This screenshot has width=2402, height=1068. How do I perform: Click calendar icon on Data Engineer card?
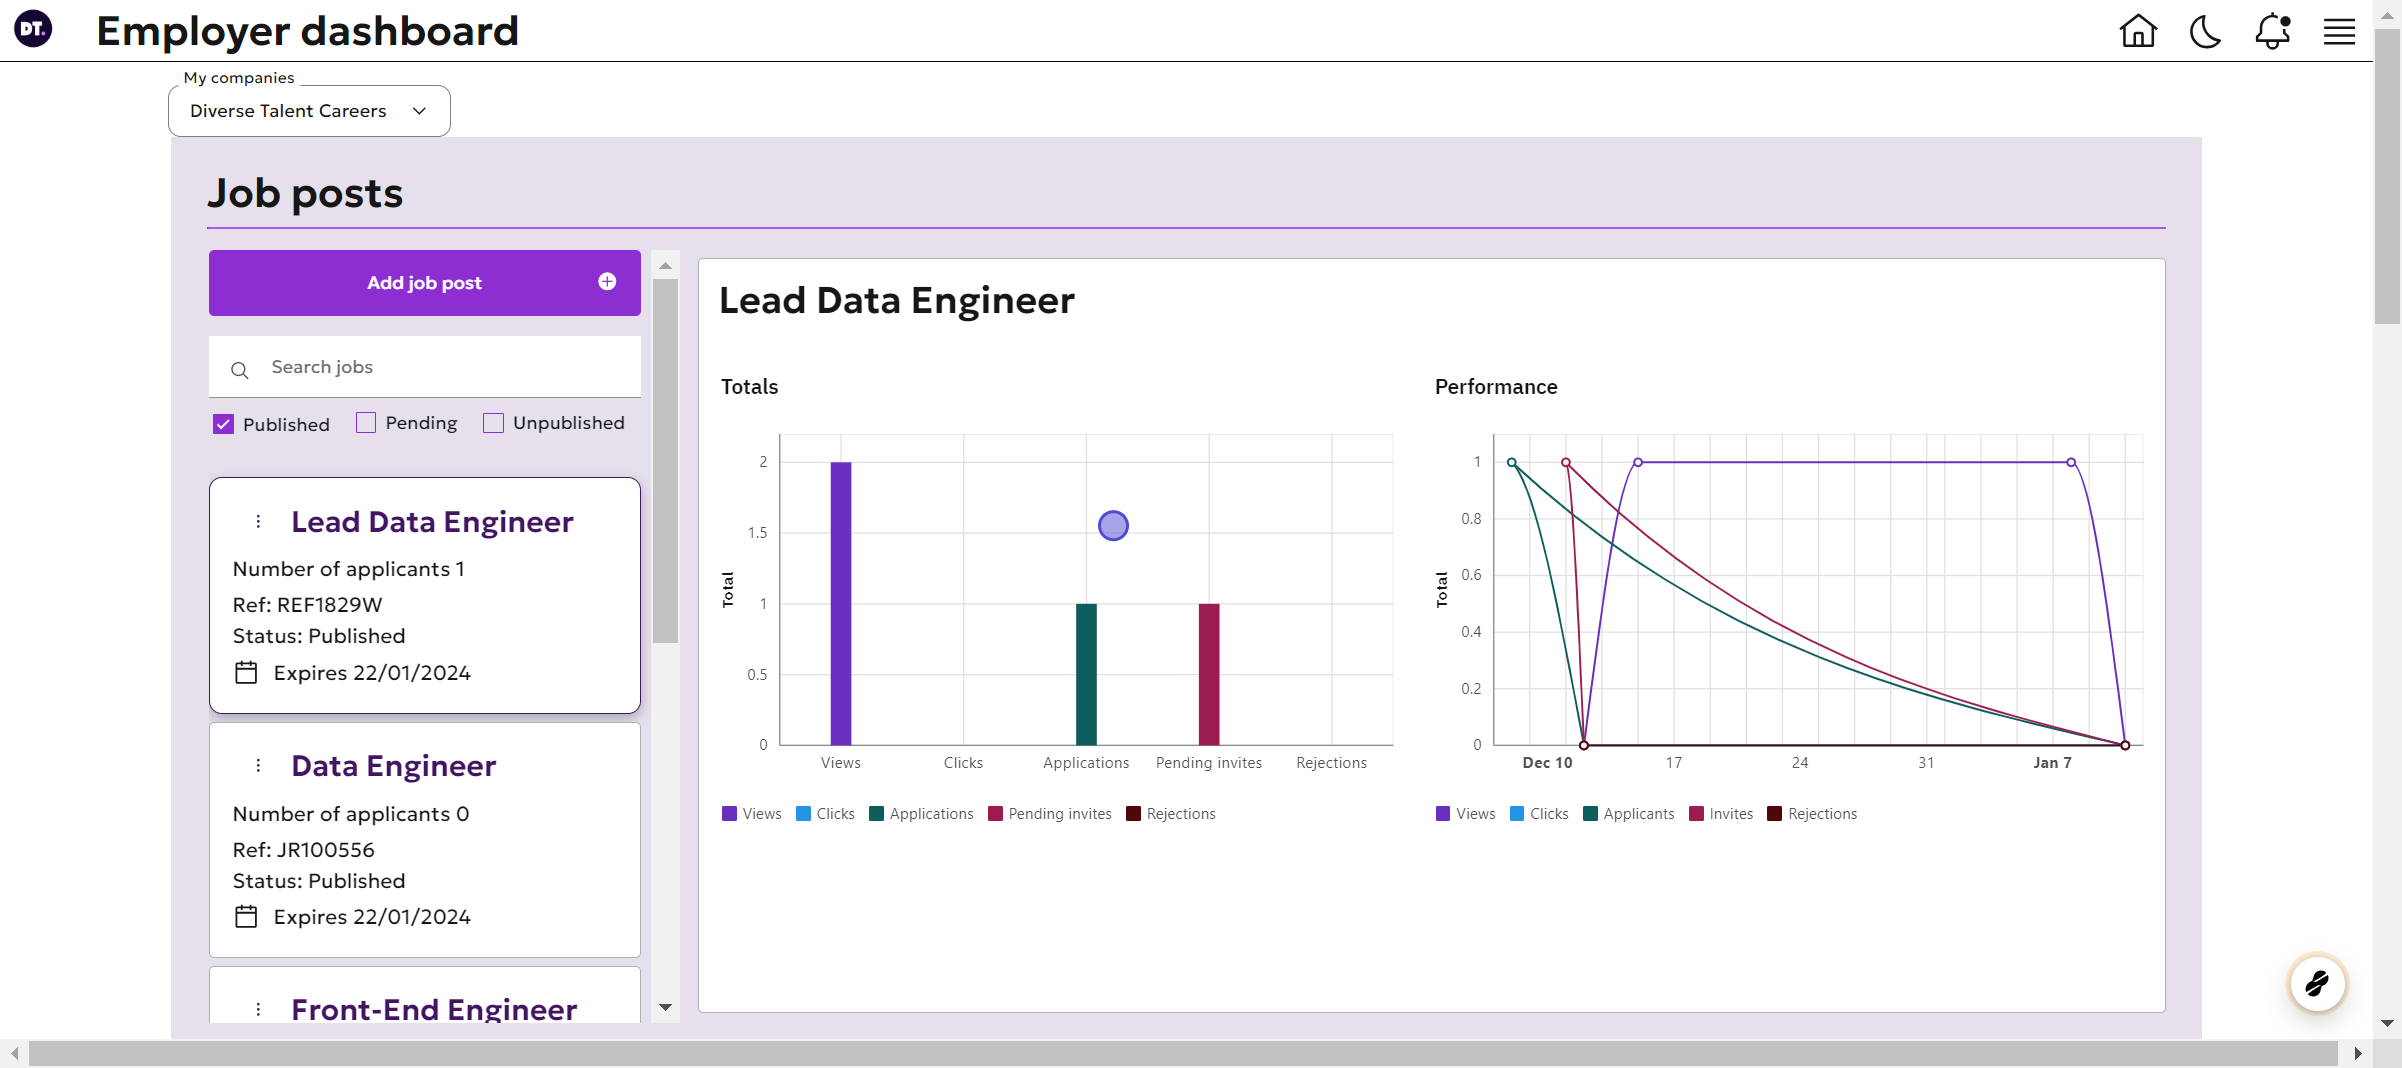[x=246, y=916]
